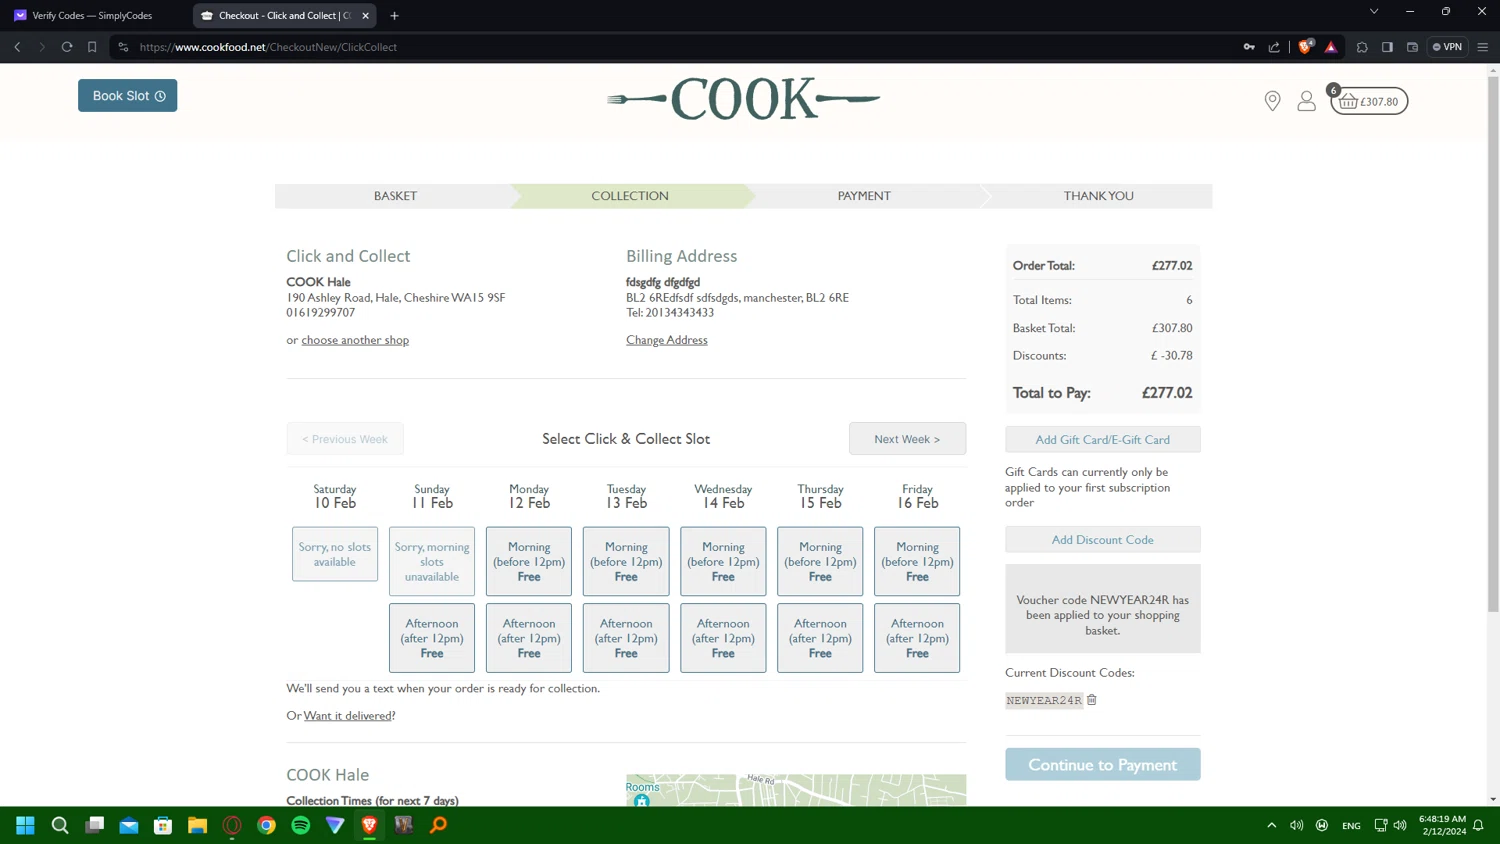Image resolution: width=1500 pixels, height=844 pixels.
Task: Click the browser address bar URL
Action: pos(268,47)
